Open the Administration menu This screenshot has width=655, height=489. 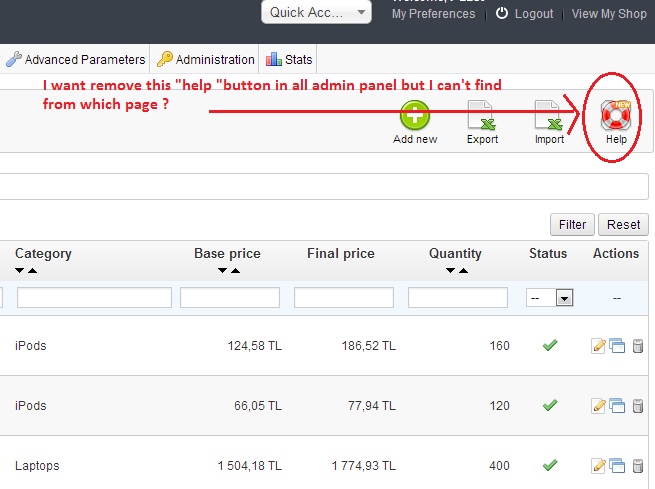click(x=205, y=59)
